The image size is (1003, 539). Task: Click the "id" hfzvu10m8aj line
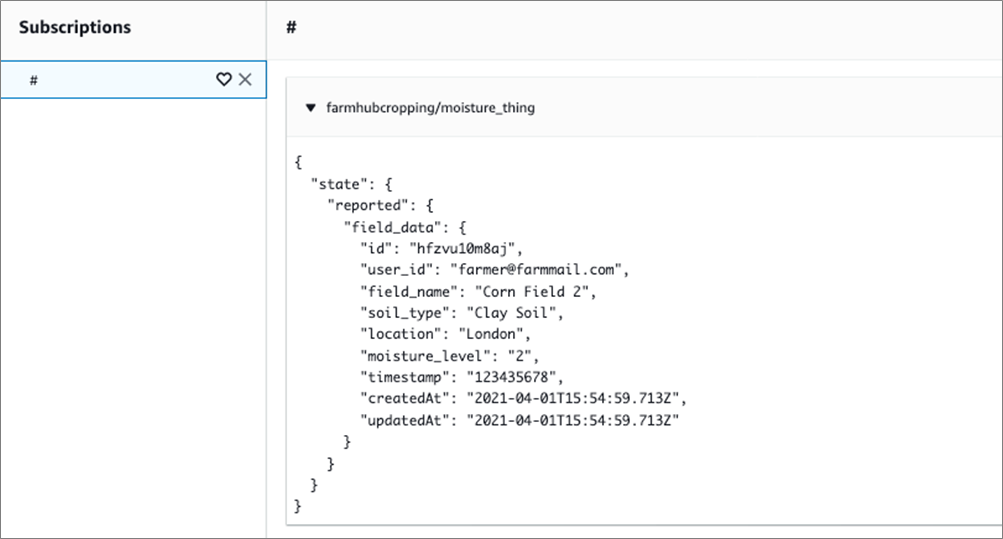point(441,248)
